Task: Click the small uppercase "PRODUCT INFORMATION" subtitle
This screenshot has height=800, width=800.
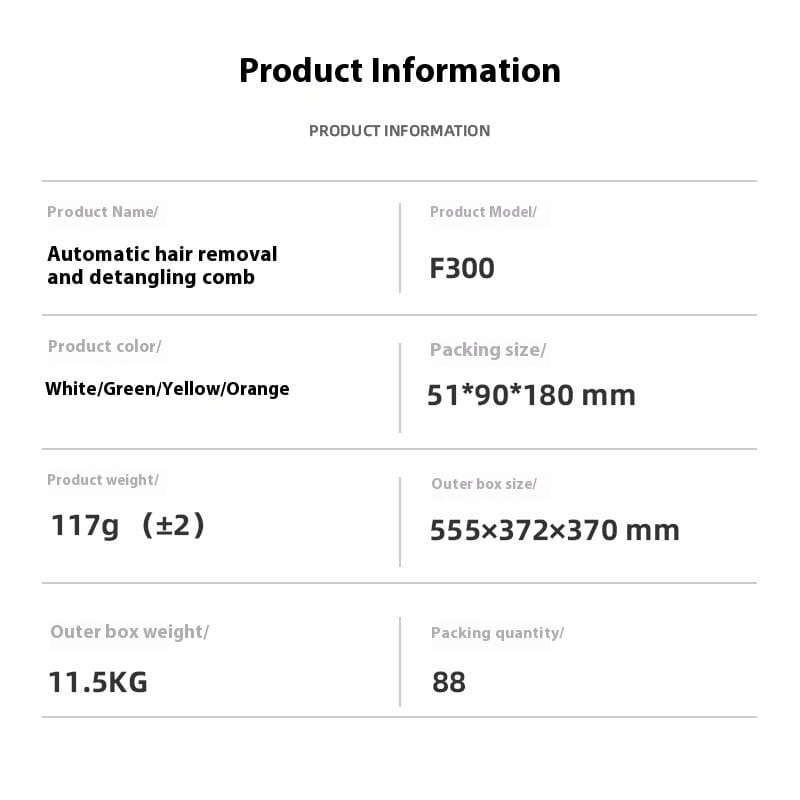Action: coord(399,131)
